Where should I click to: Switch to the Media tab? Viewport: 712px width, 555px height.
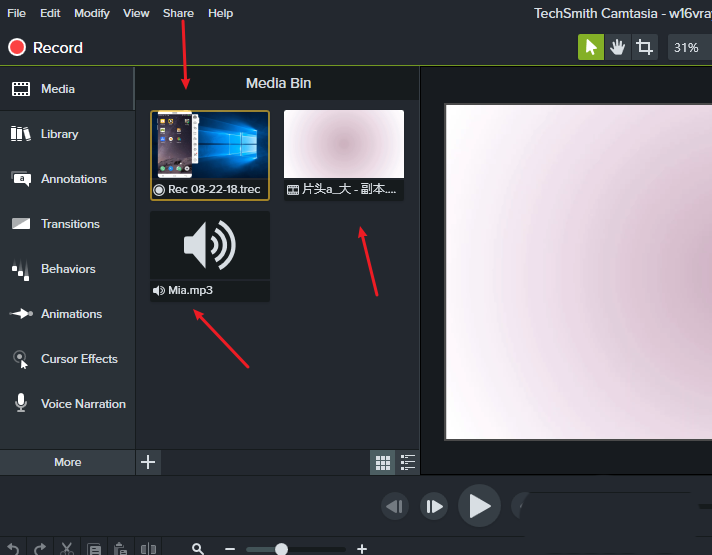coord(67,89)
